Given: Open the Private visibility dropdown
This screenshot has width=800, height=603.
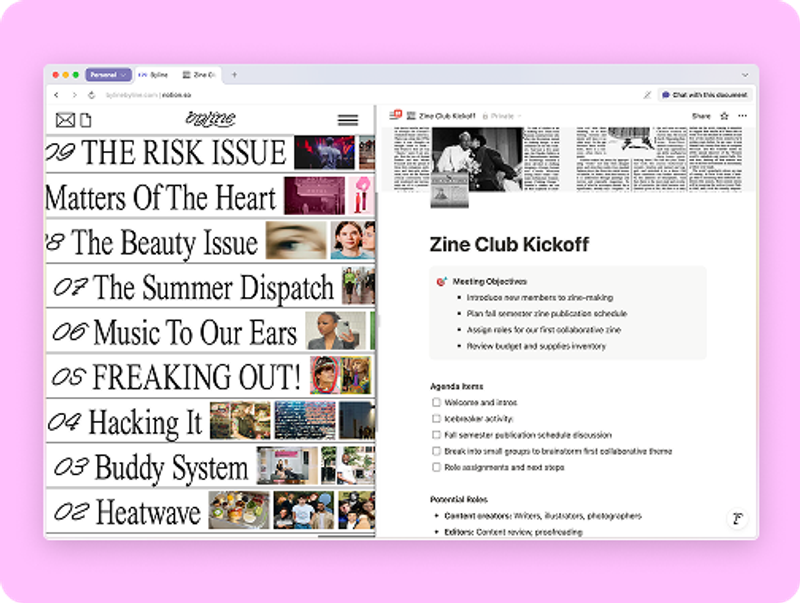Looking at the screenshot, I should tap(502, 116).
